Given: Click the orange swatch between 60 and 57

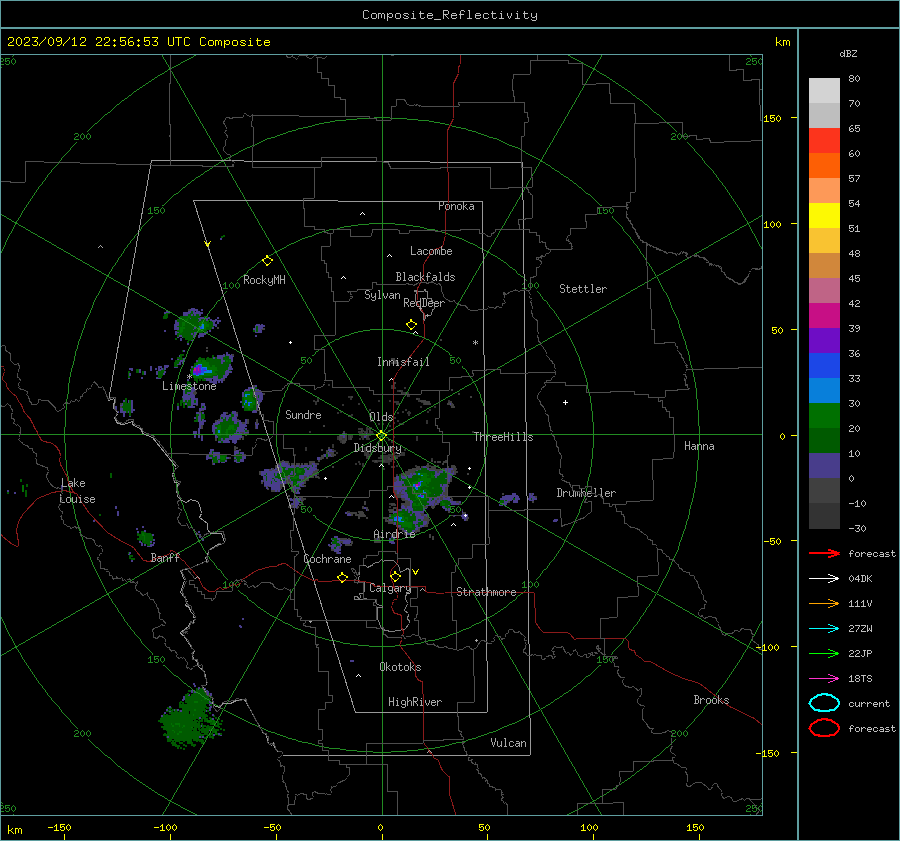Looking at the screenshot, I should point(824,166).
